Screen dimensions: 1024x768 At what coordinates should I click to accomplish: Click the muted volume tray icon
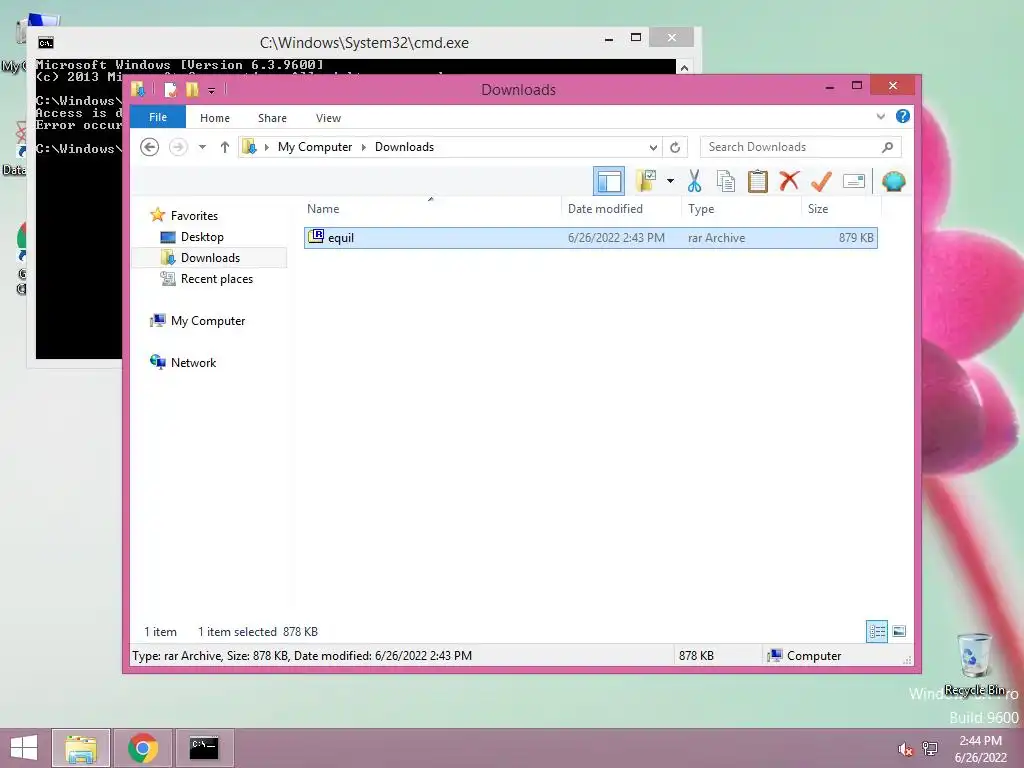905,749
